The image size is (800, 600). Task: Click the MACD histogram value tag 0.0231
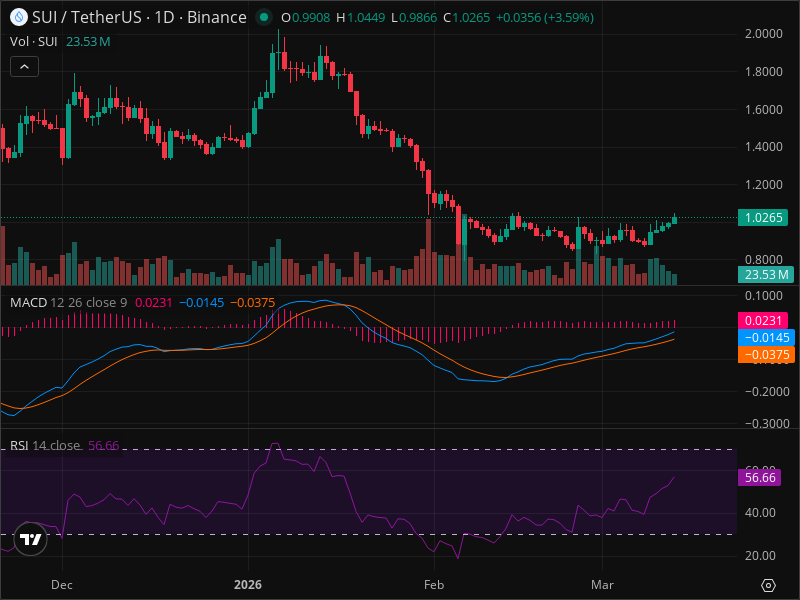tap(763, 320)
